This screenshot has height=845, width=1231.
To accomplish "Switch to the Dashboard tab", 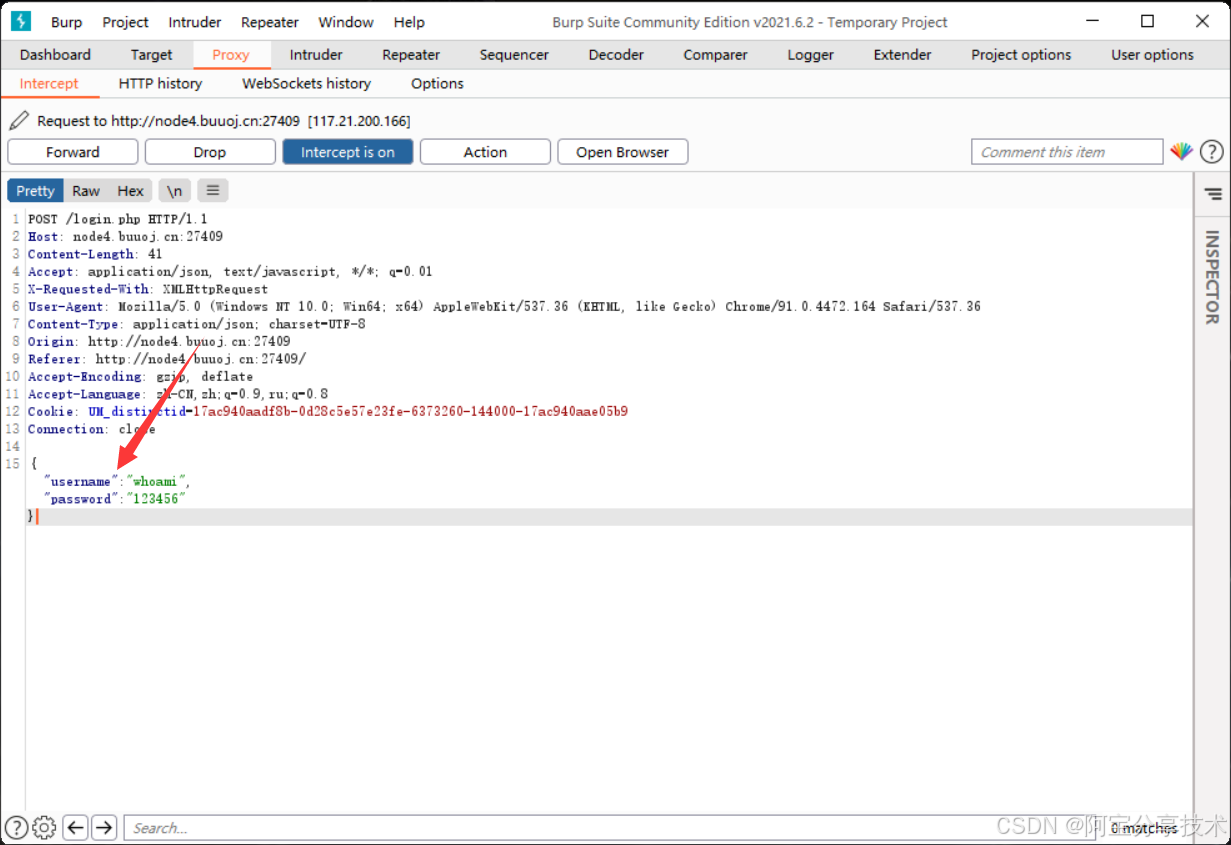I will coord(55,55).
